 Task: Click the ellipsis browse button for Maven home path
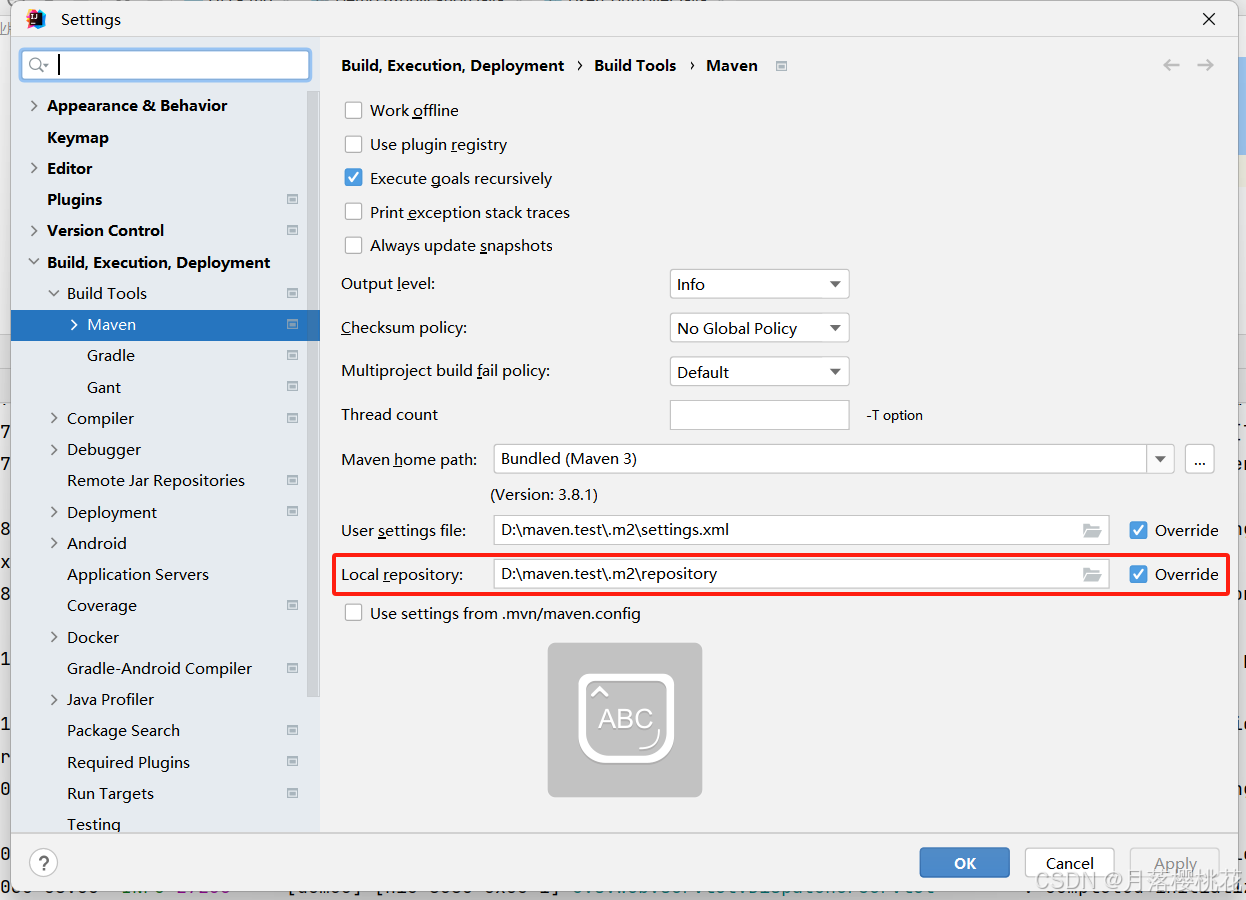point(1199,459)
